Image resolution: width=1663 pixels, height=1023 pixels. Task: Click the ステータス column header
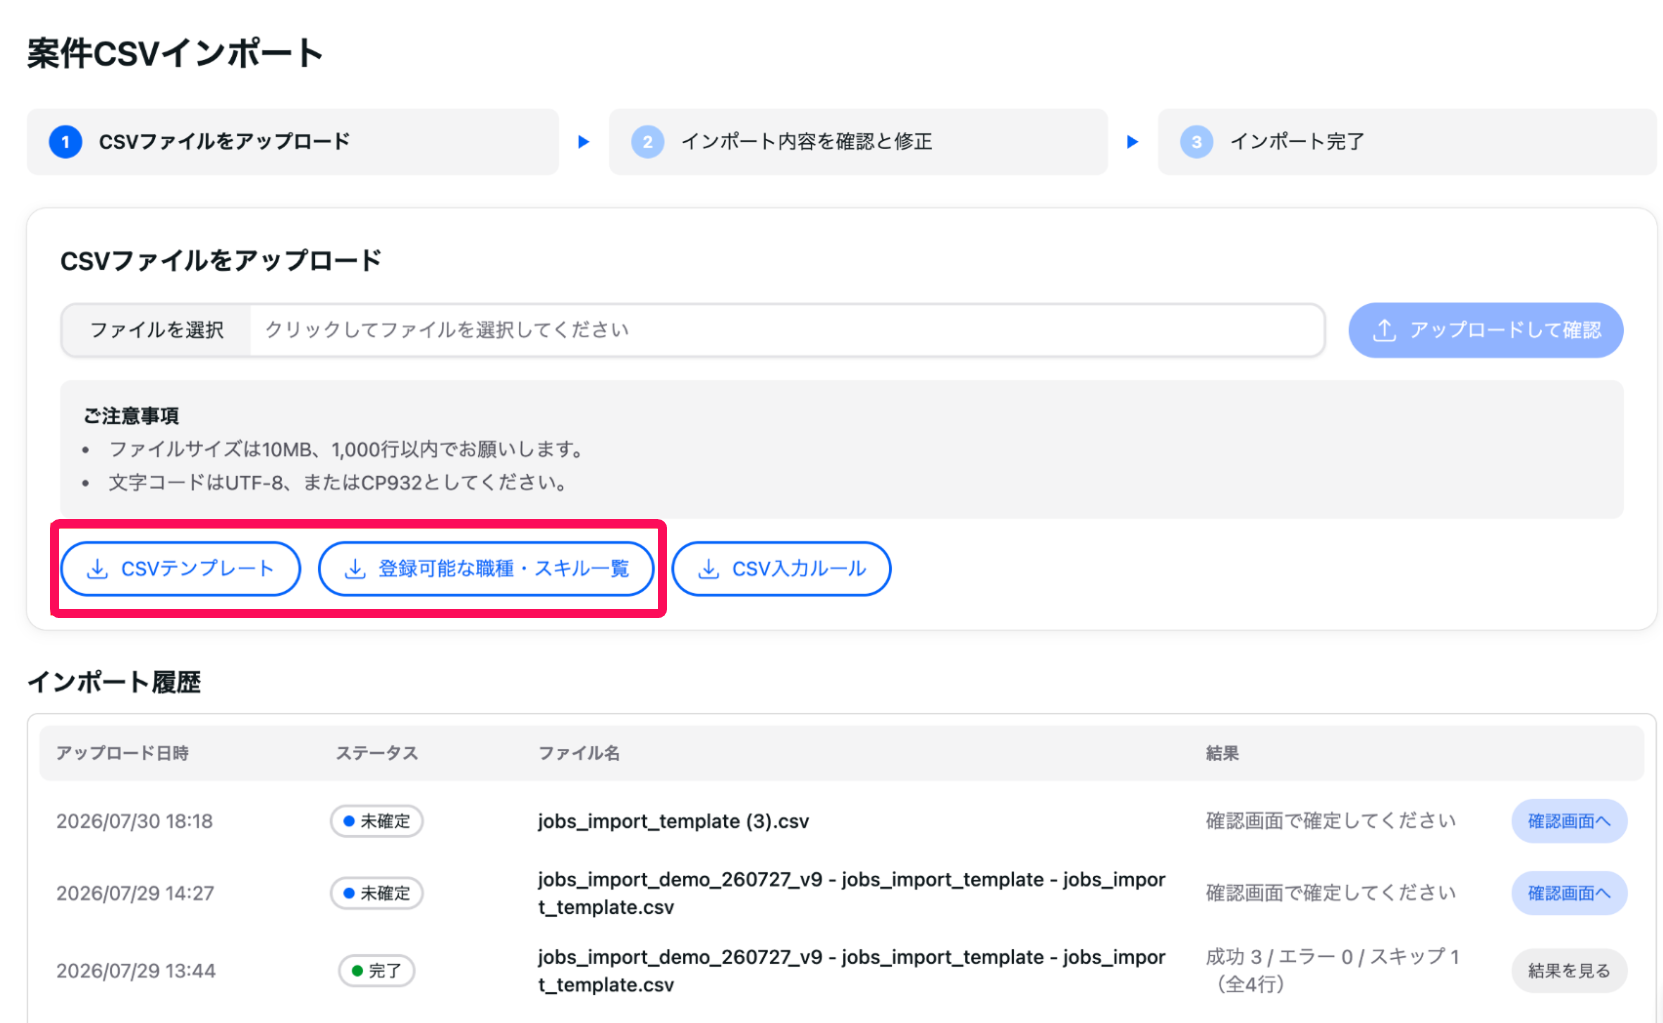(376, 753)
